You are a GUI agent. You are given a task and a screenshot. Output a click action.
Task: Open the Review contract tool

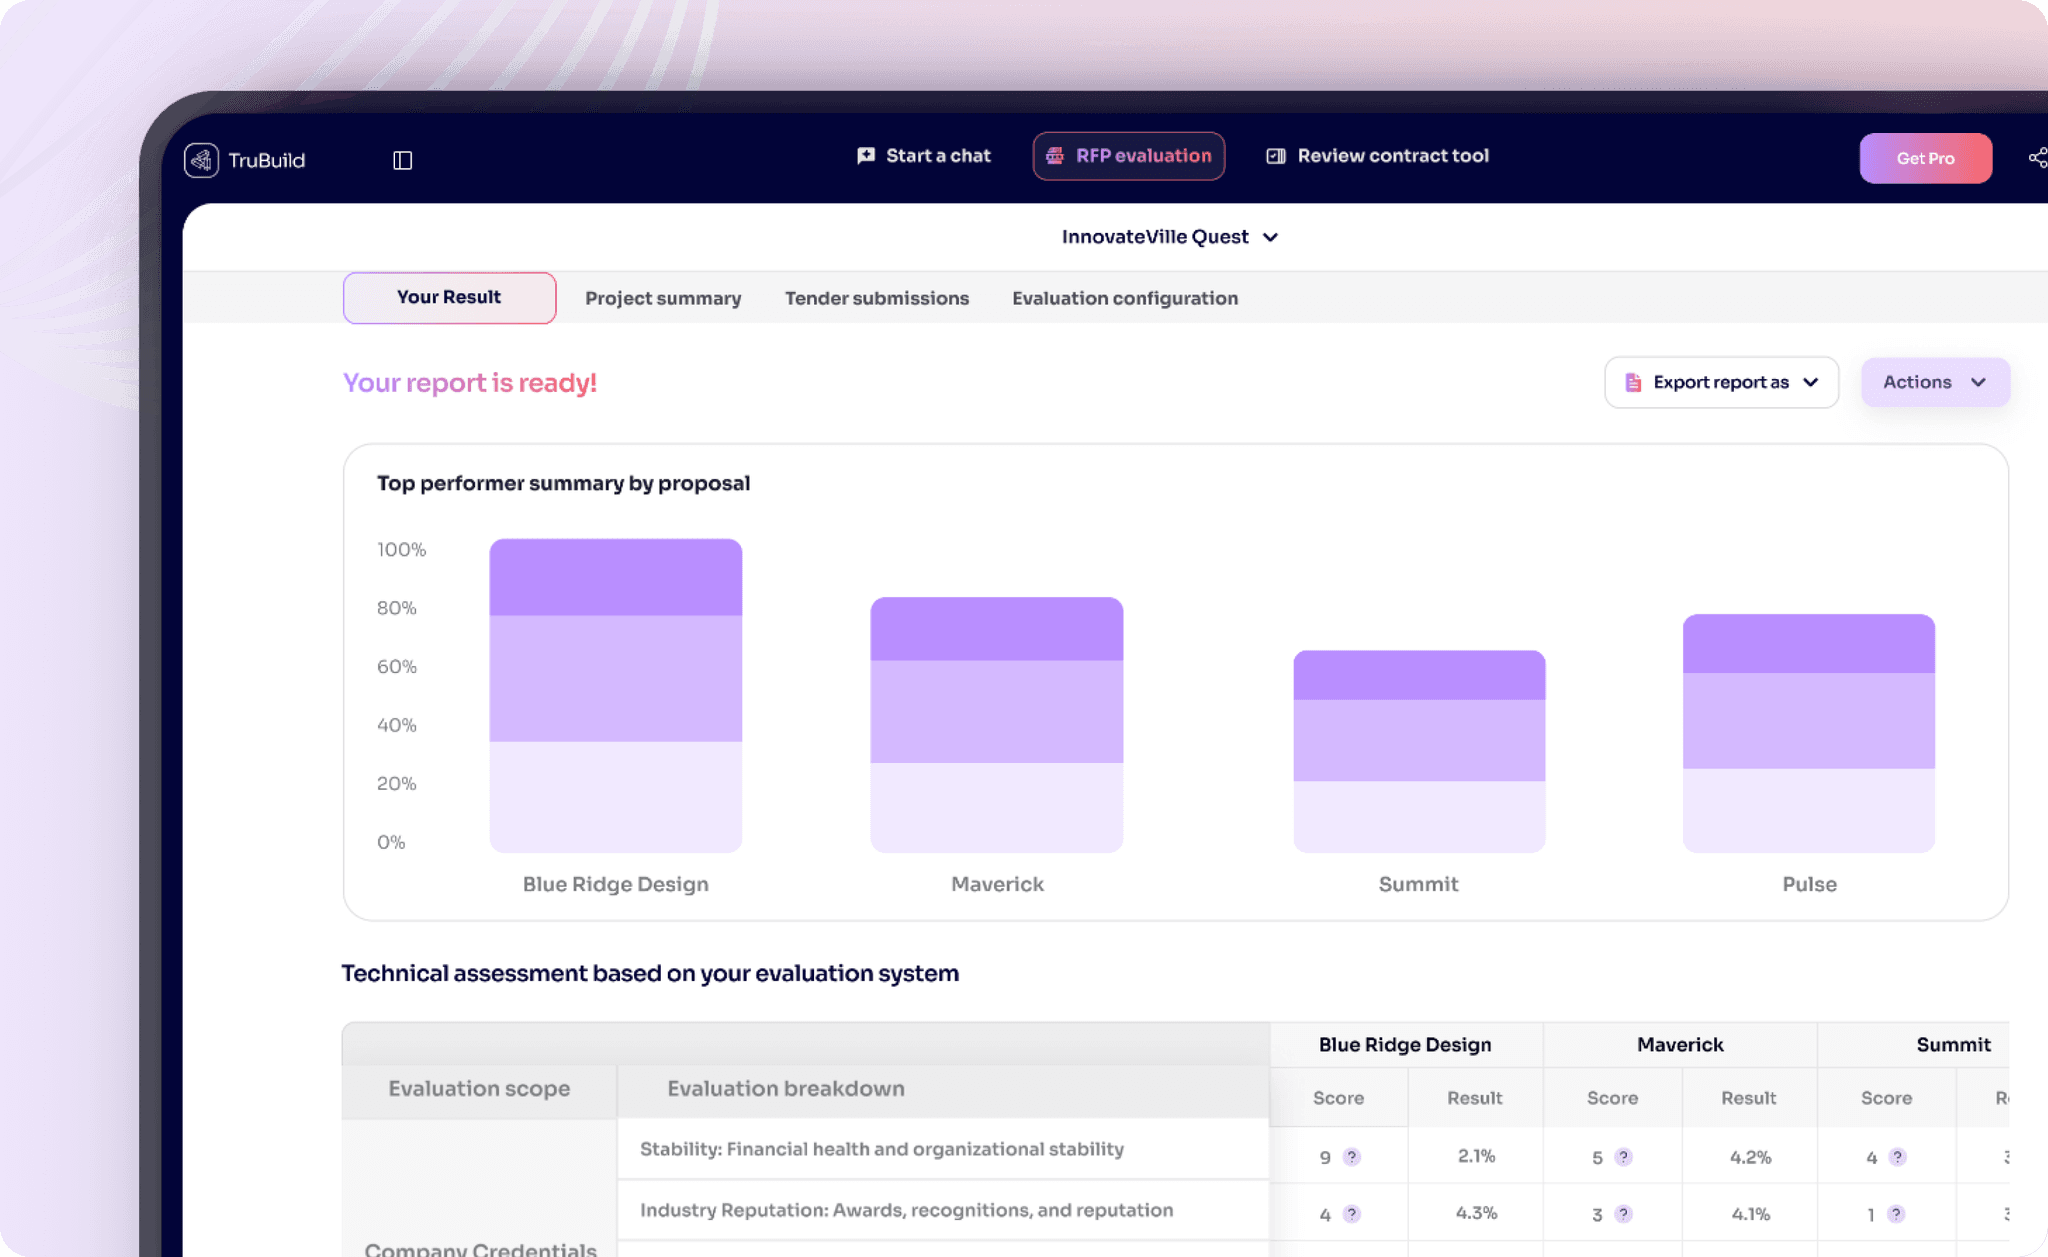[1378, 156]
